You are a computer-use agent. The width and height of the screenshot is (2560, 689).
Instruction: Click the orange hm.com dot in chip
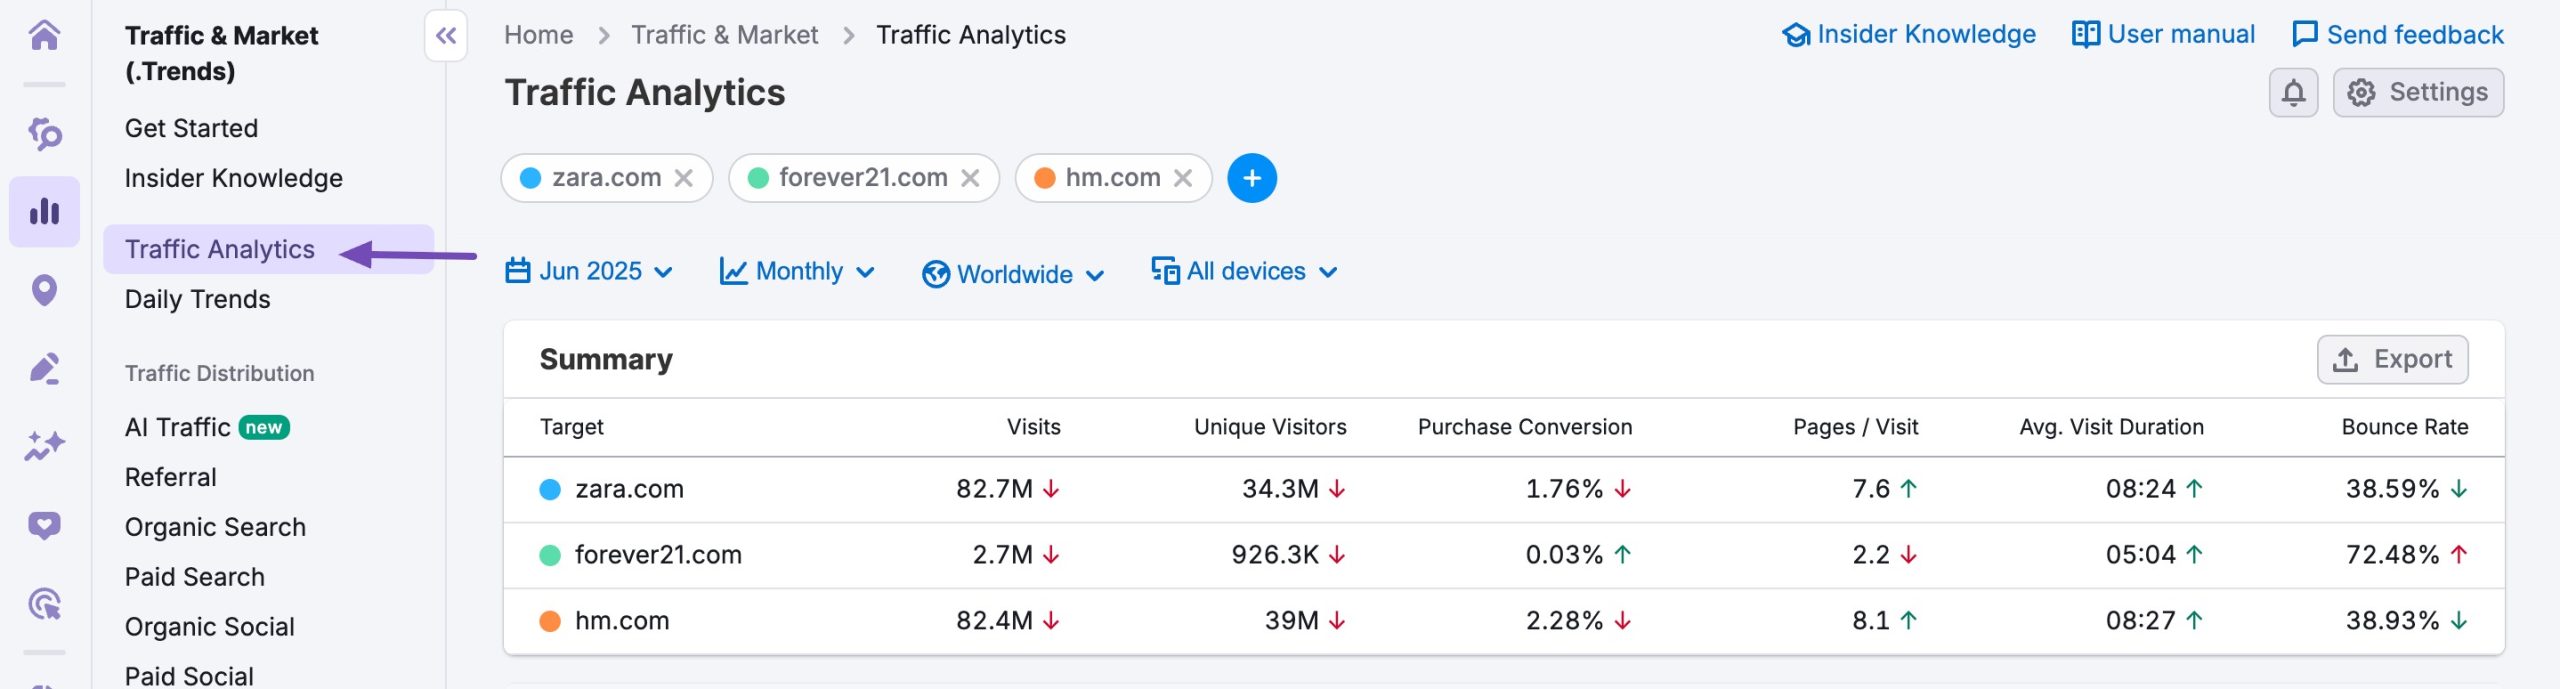click(x=1045, y=178)
